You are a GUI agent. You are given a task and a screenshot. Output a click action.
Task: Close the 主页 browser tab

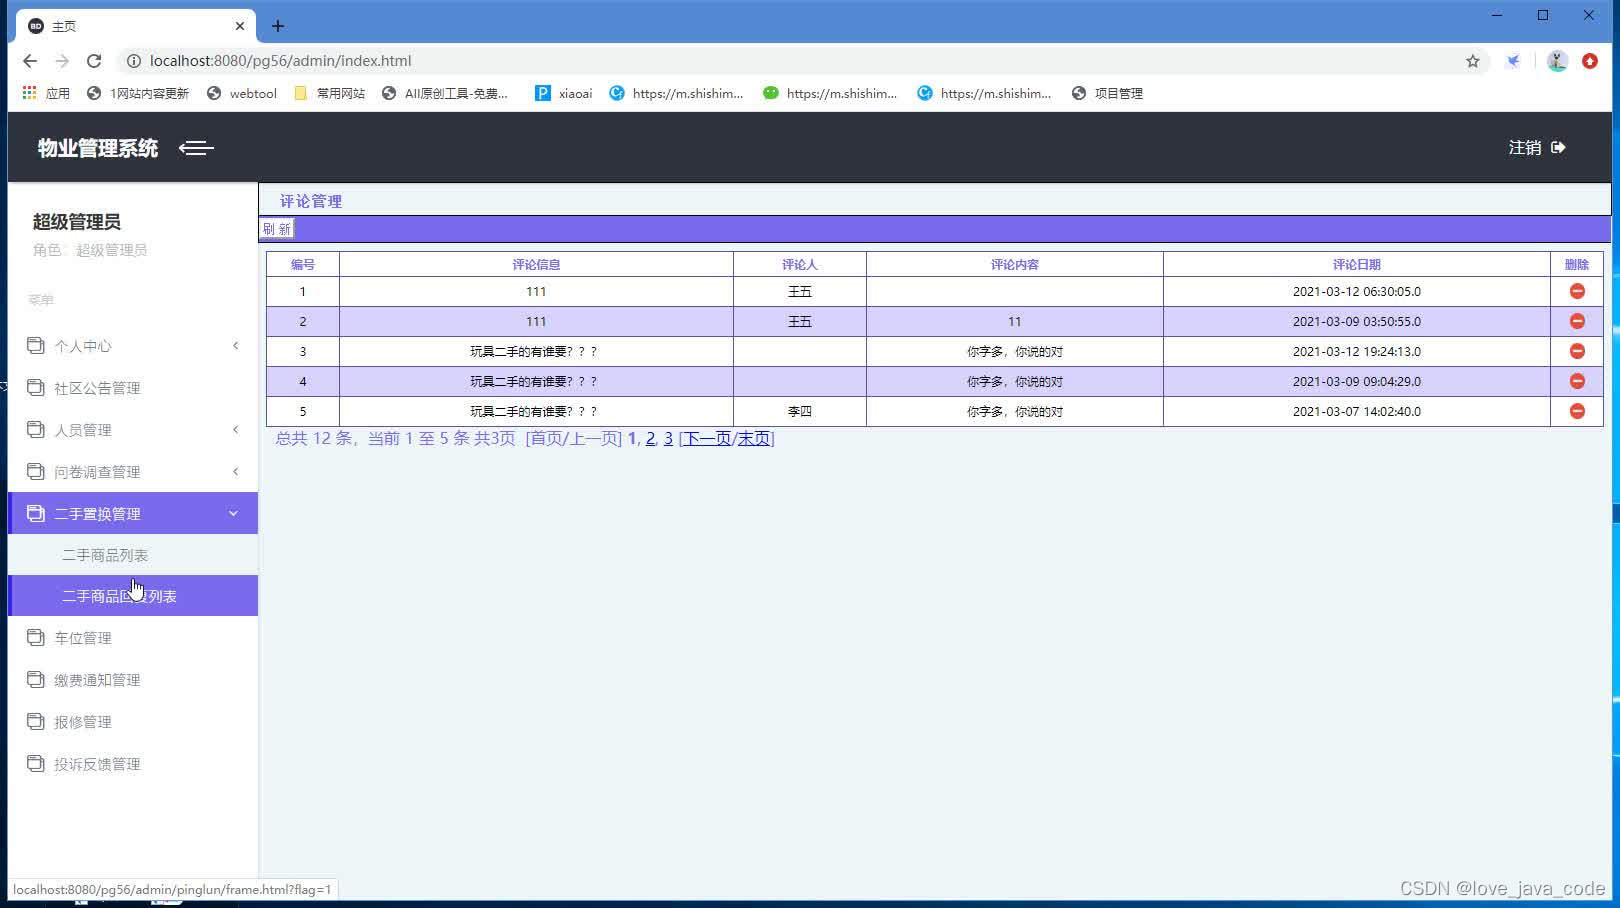point(240,26)
